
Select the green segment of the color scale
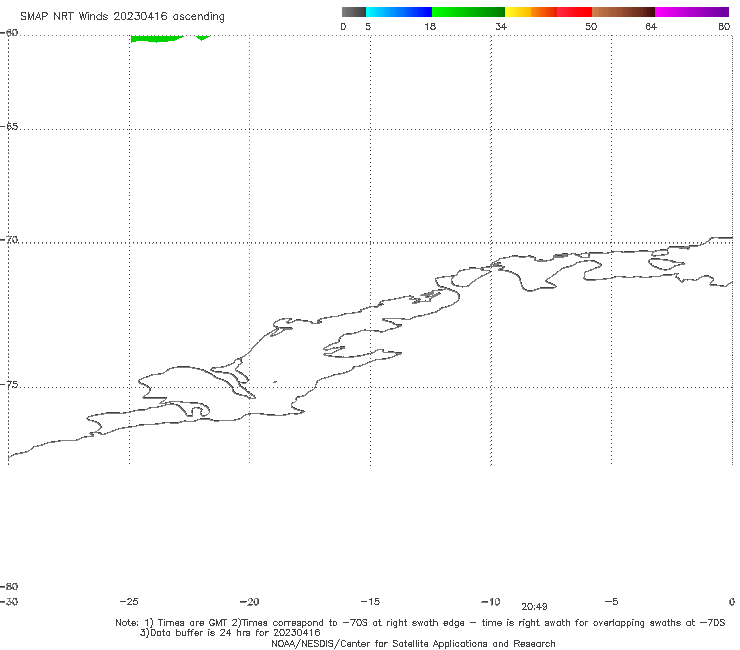point(469,12)
